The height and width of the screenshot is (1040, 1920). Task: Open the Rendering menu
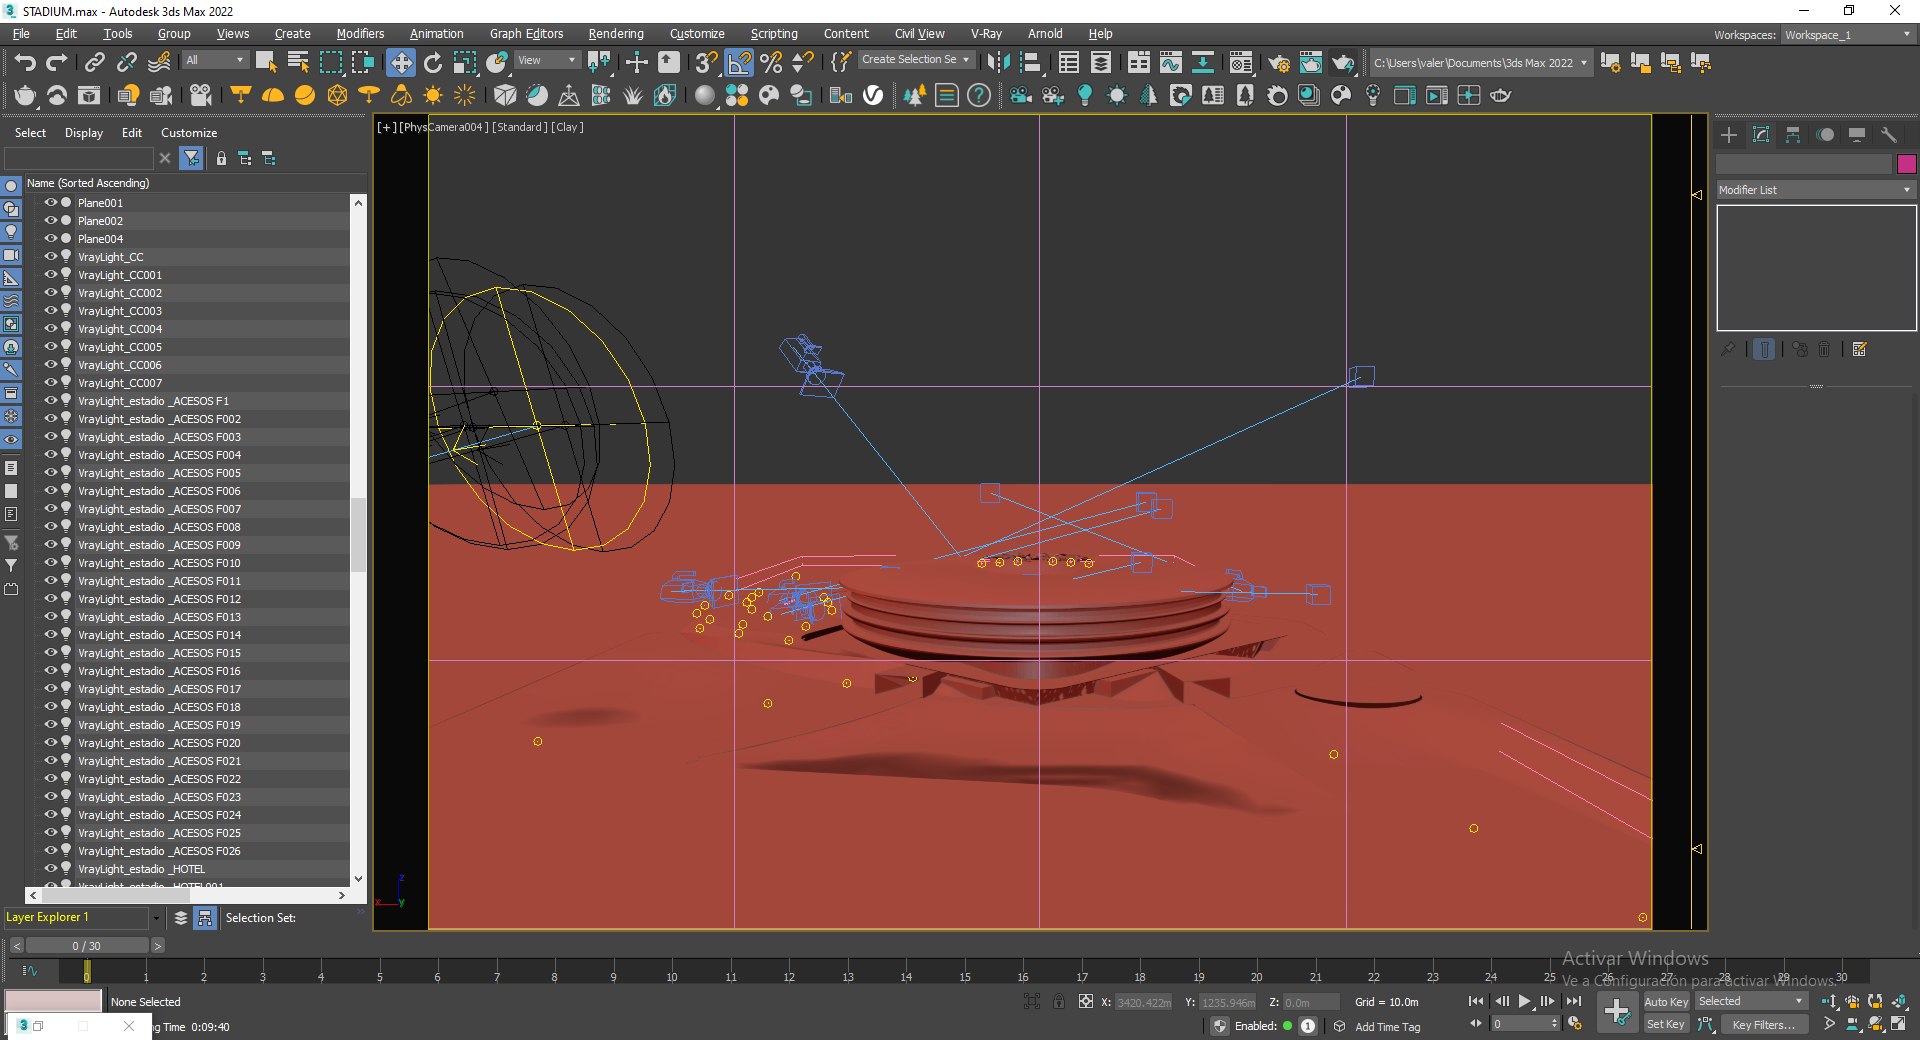pos(616,34)
